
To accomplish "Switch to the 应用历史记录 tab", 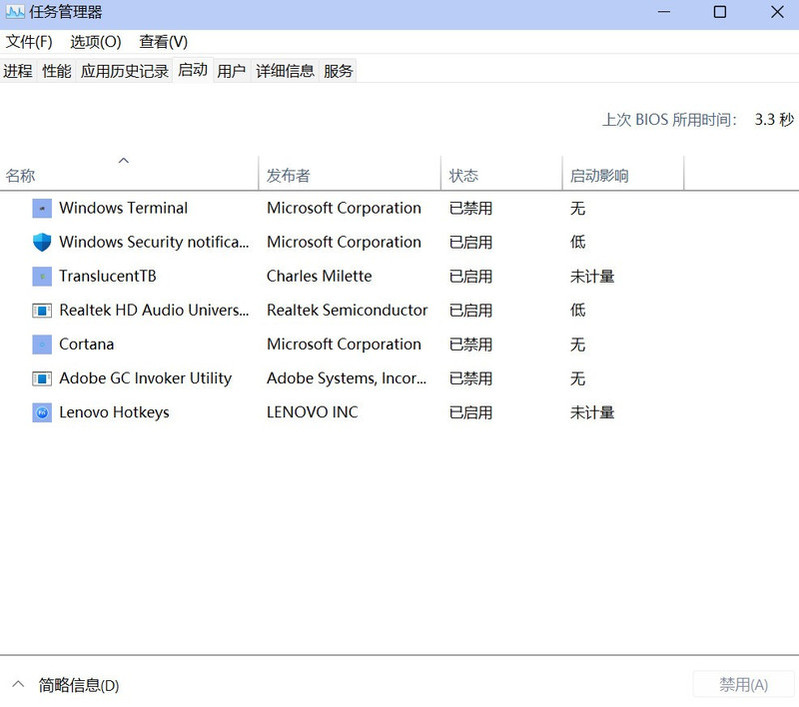I will coord(124,71).
